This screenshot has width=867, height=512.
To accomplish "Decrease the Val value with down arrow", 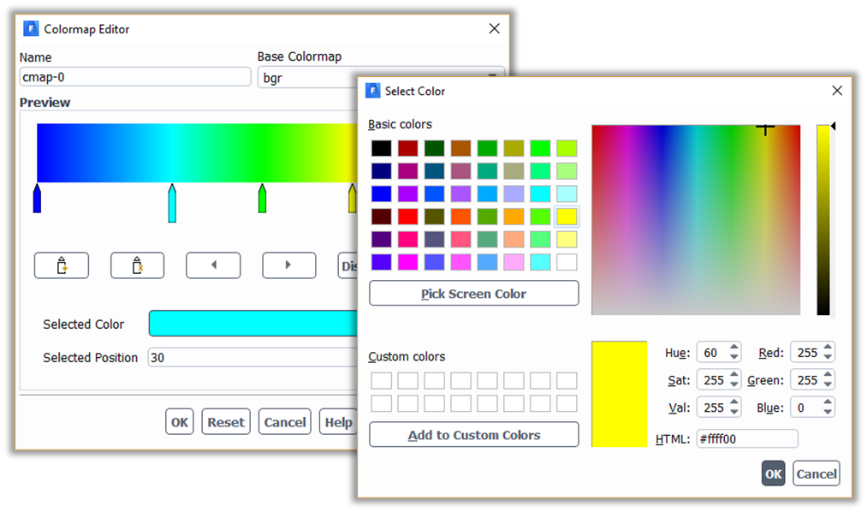I will pos(734,412).
